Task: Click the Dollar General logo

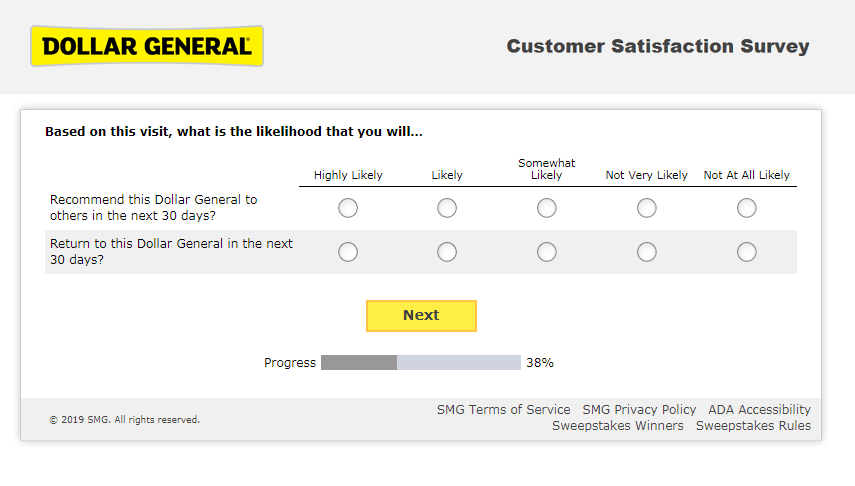Action: coord(147,46)
